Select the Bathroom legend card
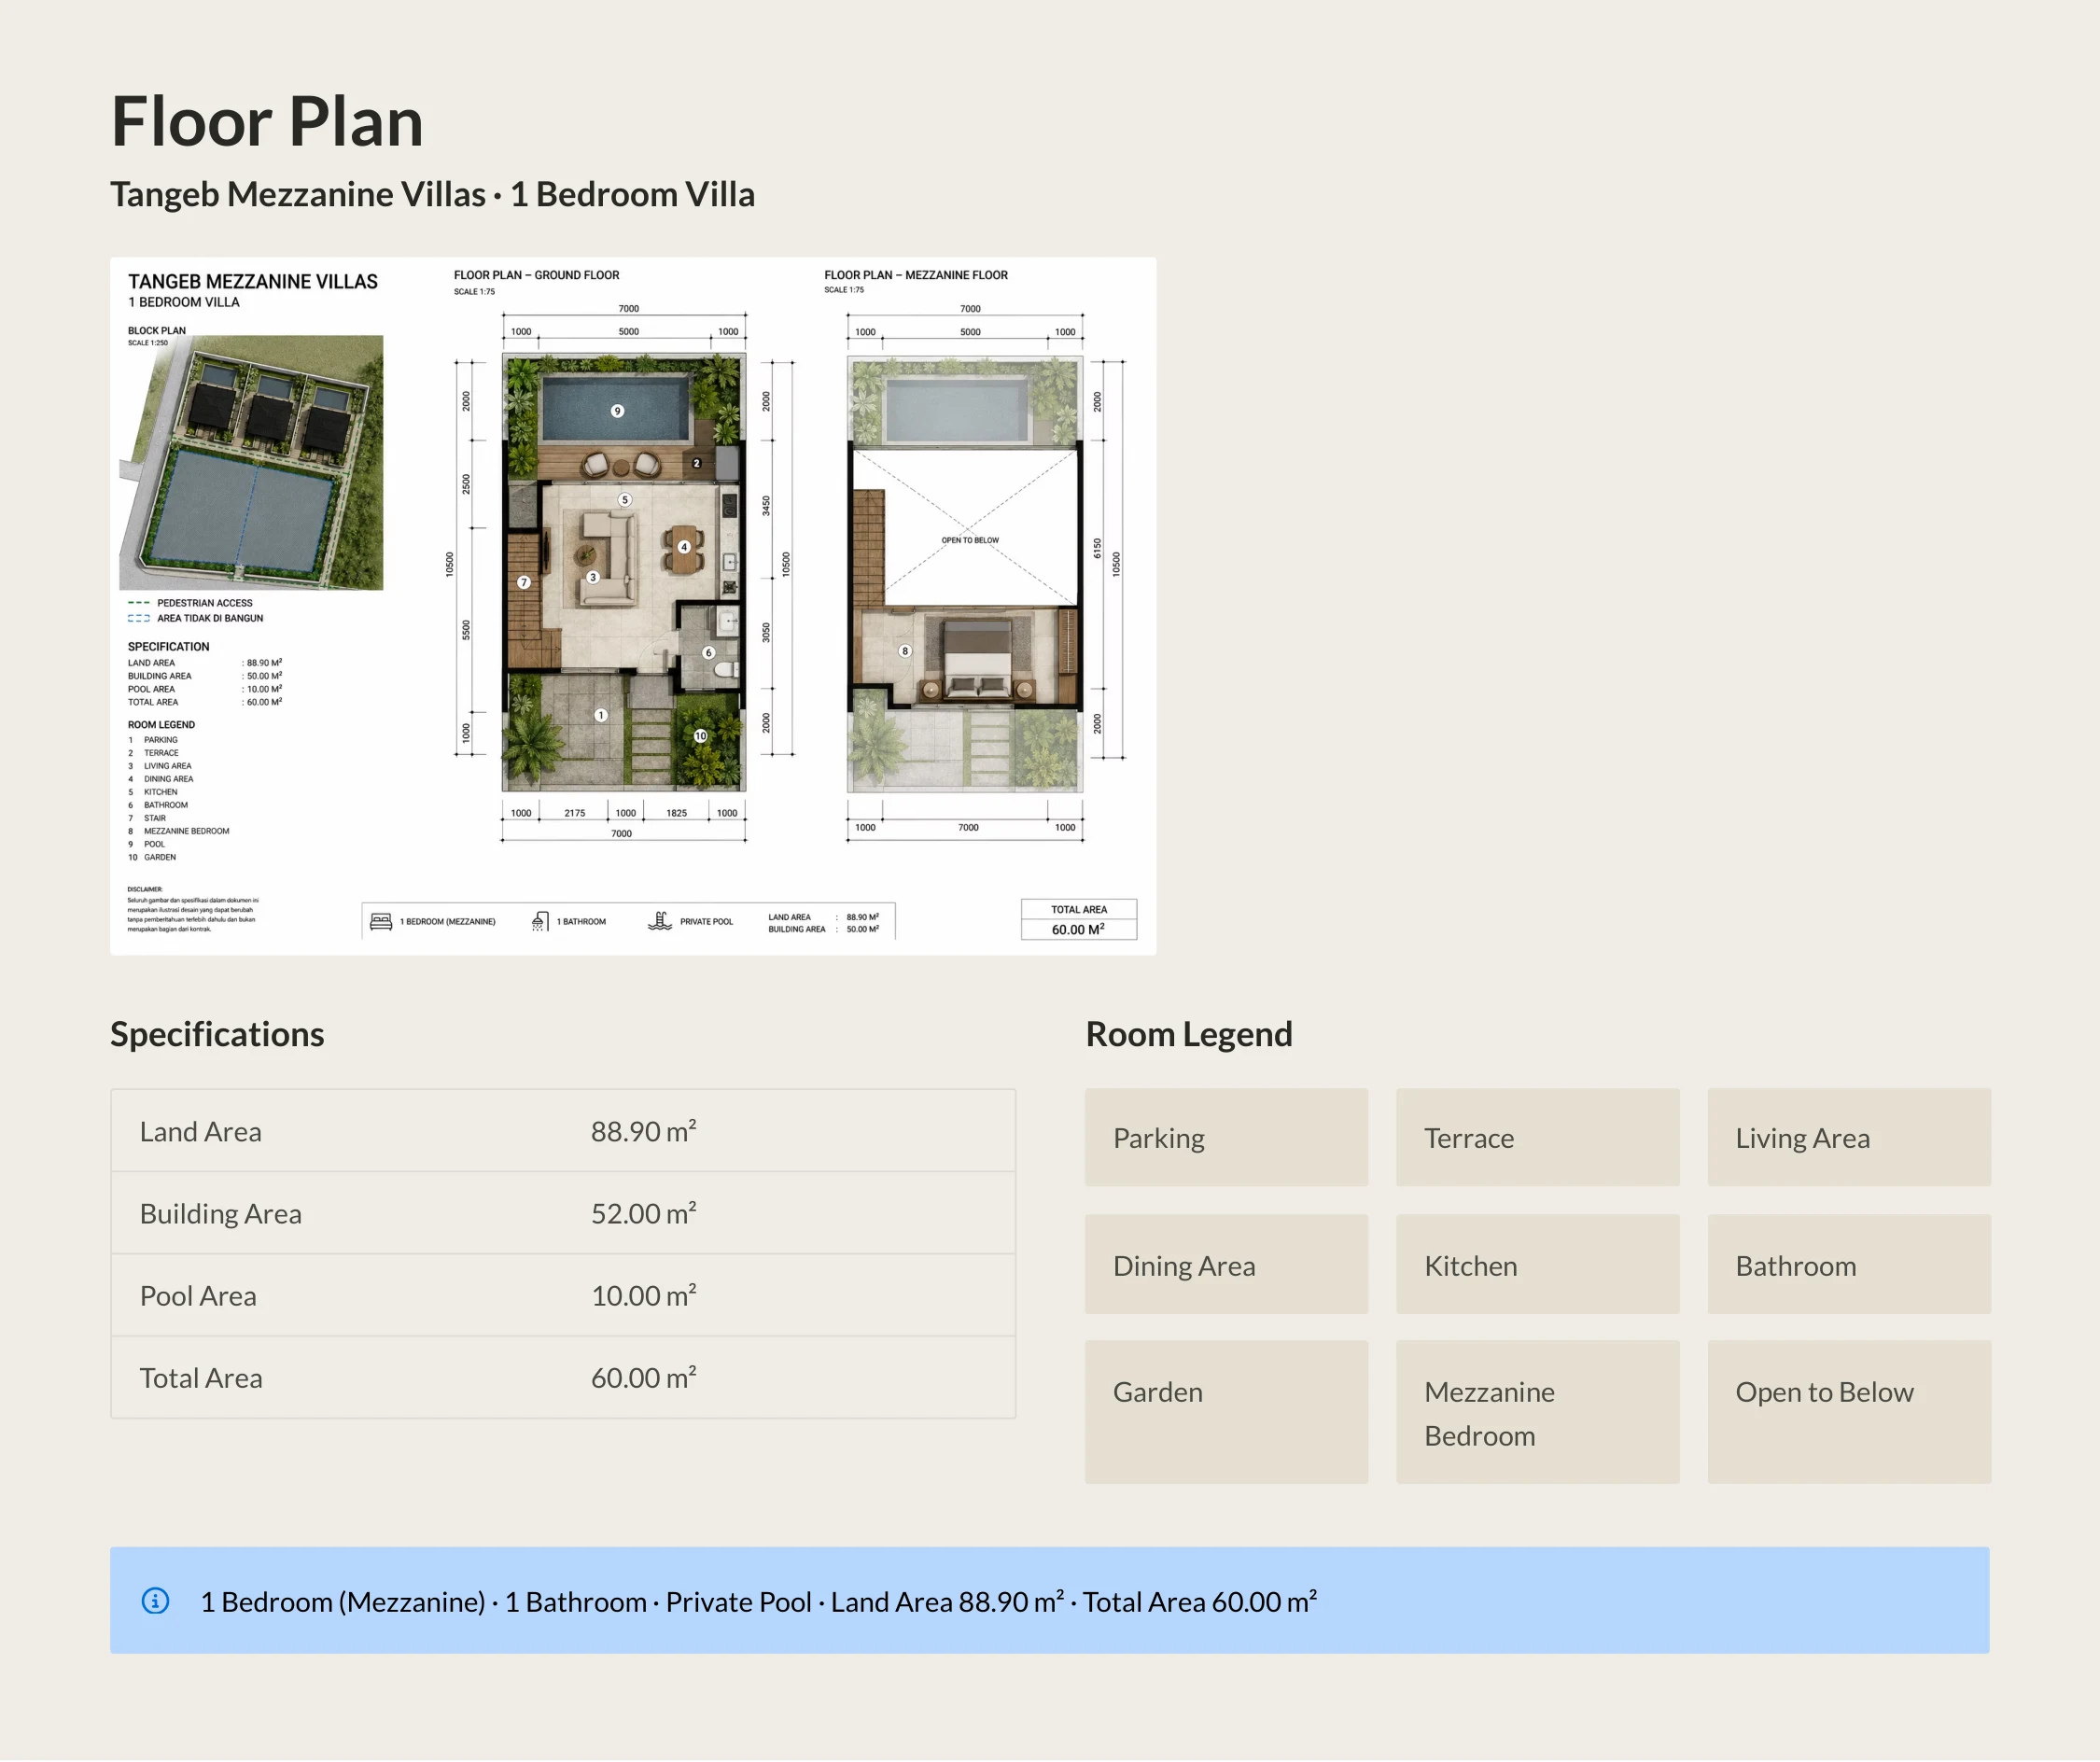 coord(1849,1265)
